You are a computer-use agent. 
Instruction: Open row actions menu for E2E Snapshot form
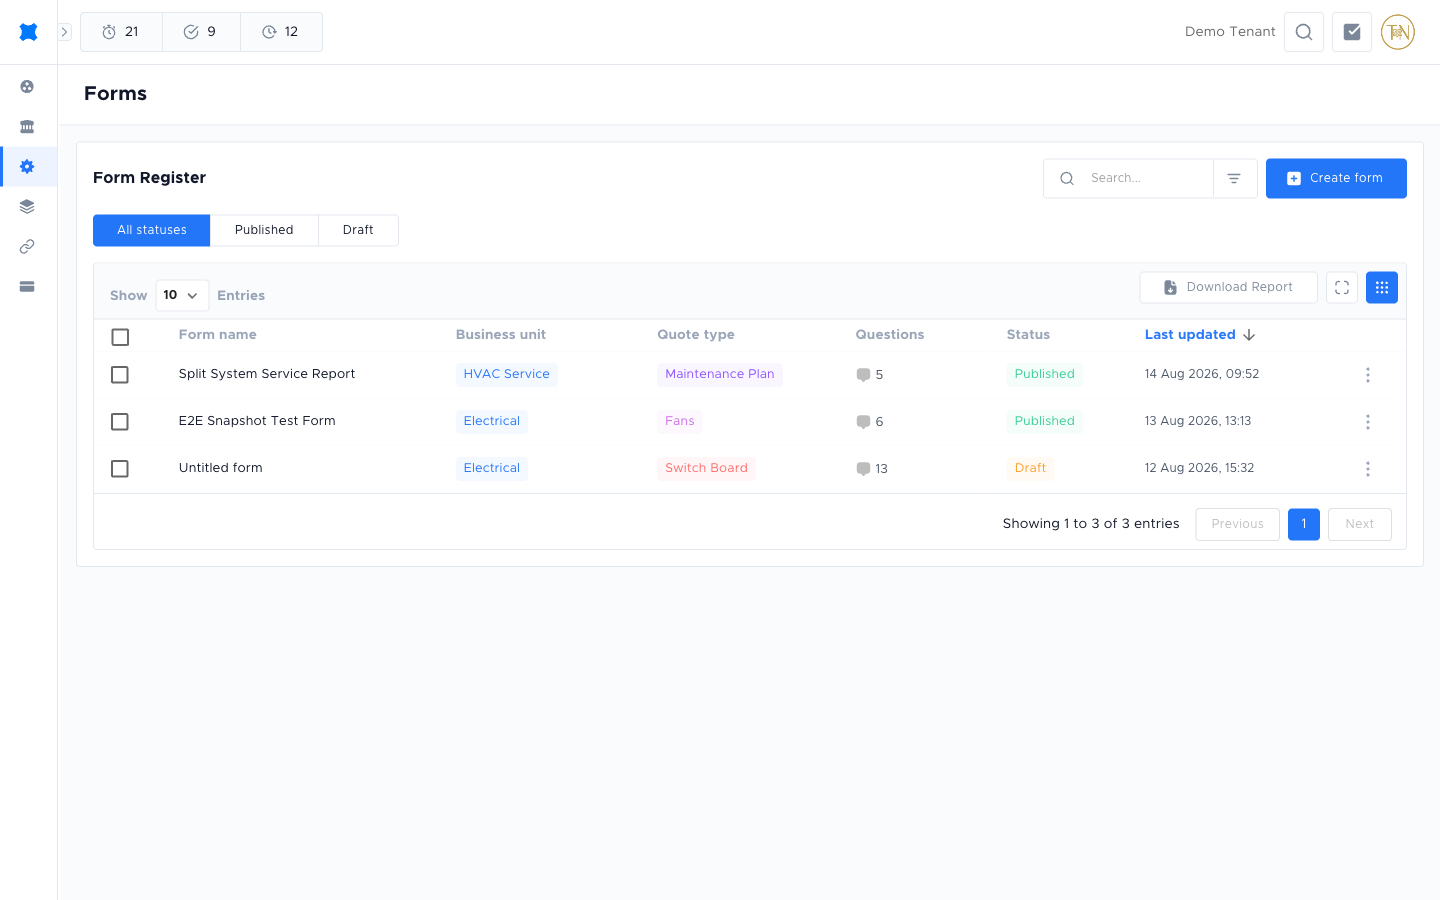[1368, 422]
